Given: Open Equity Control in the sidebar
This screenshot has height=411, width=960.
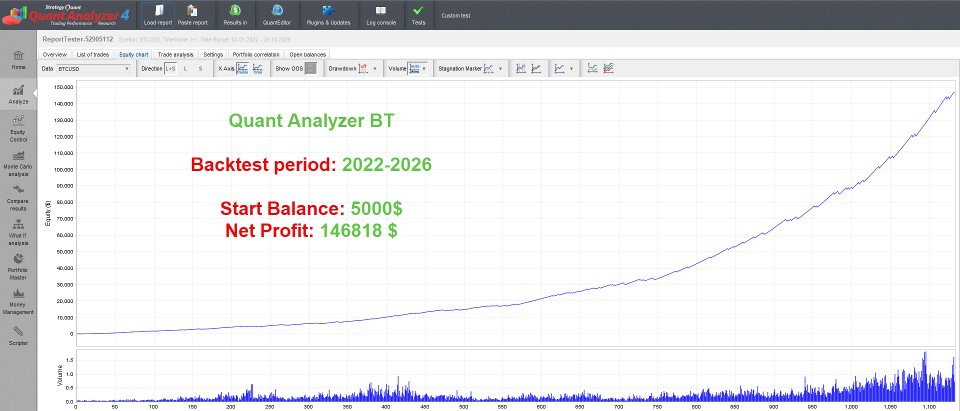Looking at the screenshot, I should point(18,129).
